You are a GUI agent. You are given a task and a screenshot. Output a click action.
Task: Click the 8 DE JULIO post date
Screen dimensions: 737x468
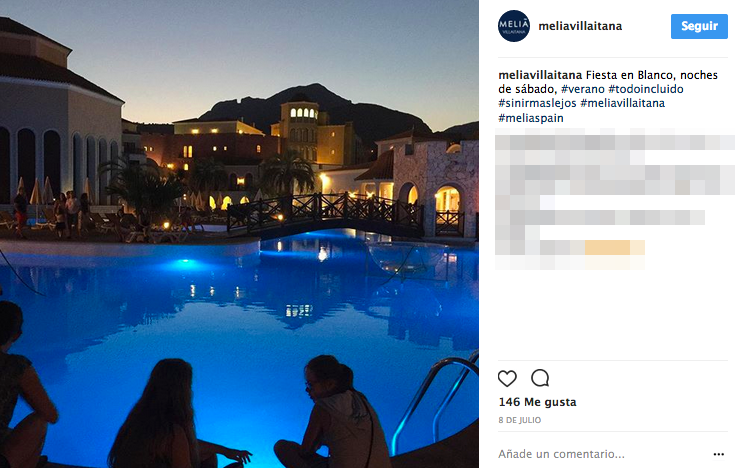pyautogui.click(x=519, y=420)
